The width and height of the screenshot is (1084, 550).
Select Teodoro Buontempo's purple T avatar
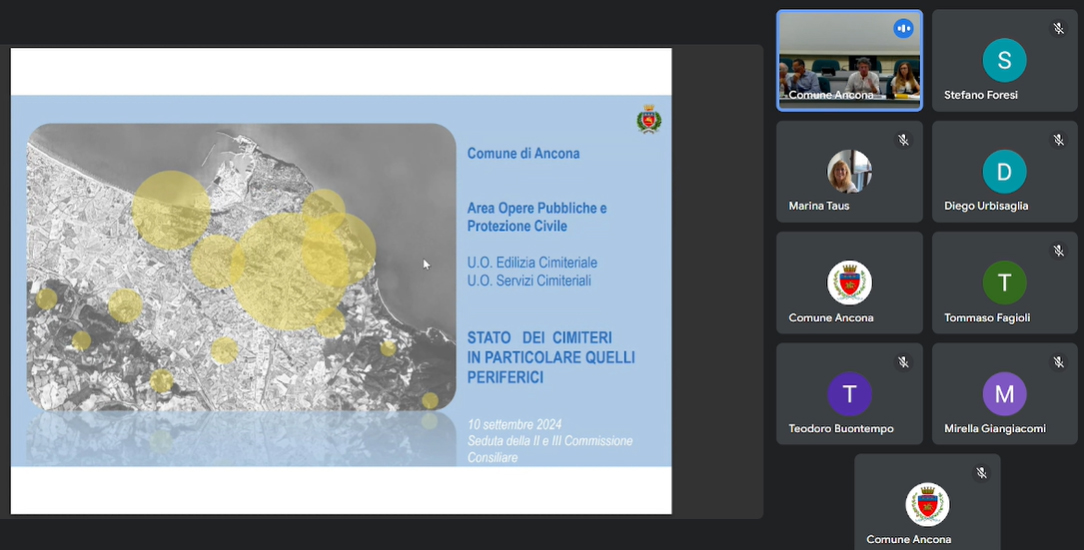tap(849, 393)
